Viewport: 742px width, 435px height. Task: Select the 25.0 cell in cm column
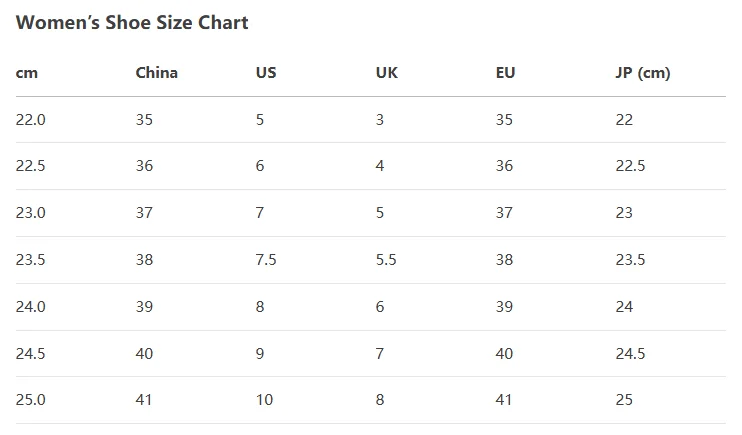31,400
